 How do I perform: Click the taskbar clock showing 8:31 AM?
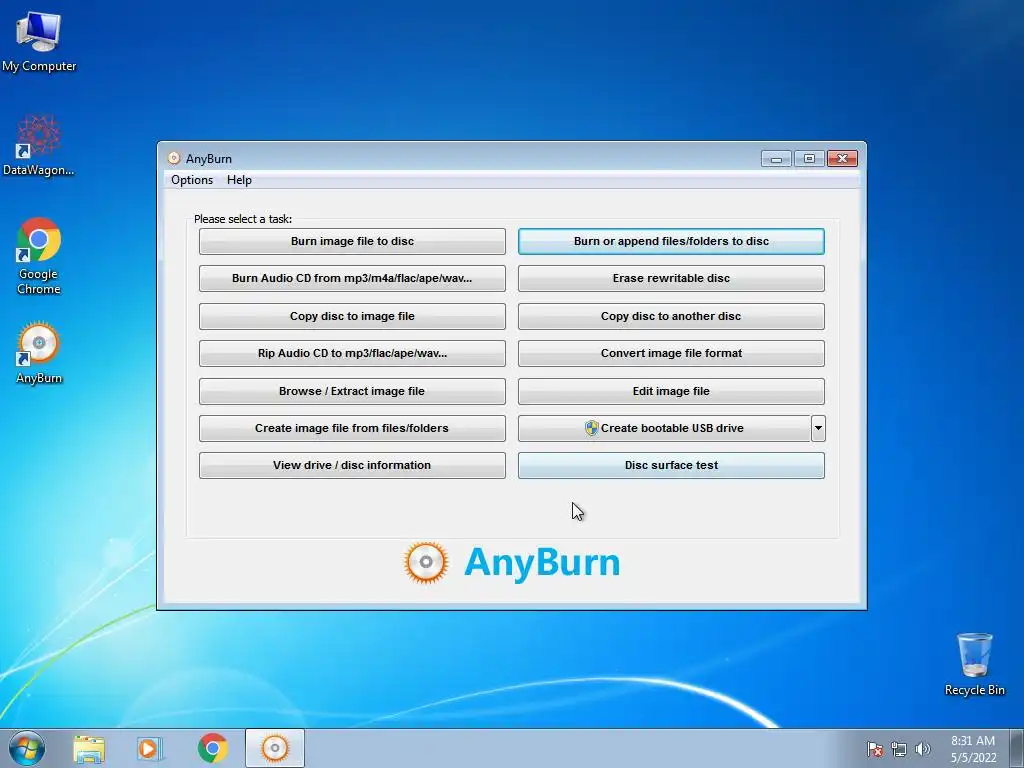973,749
